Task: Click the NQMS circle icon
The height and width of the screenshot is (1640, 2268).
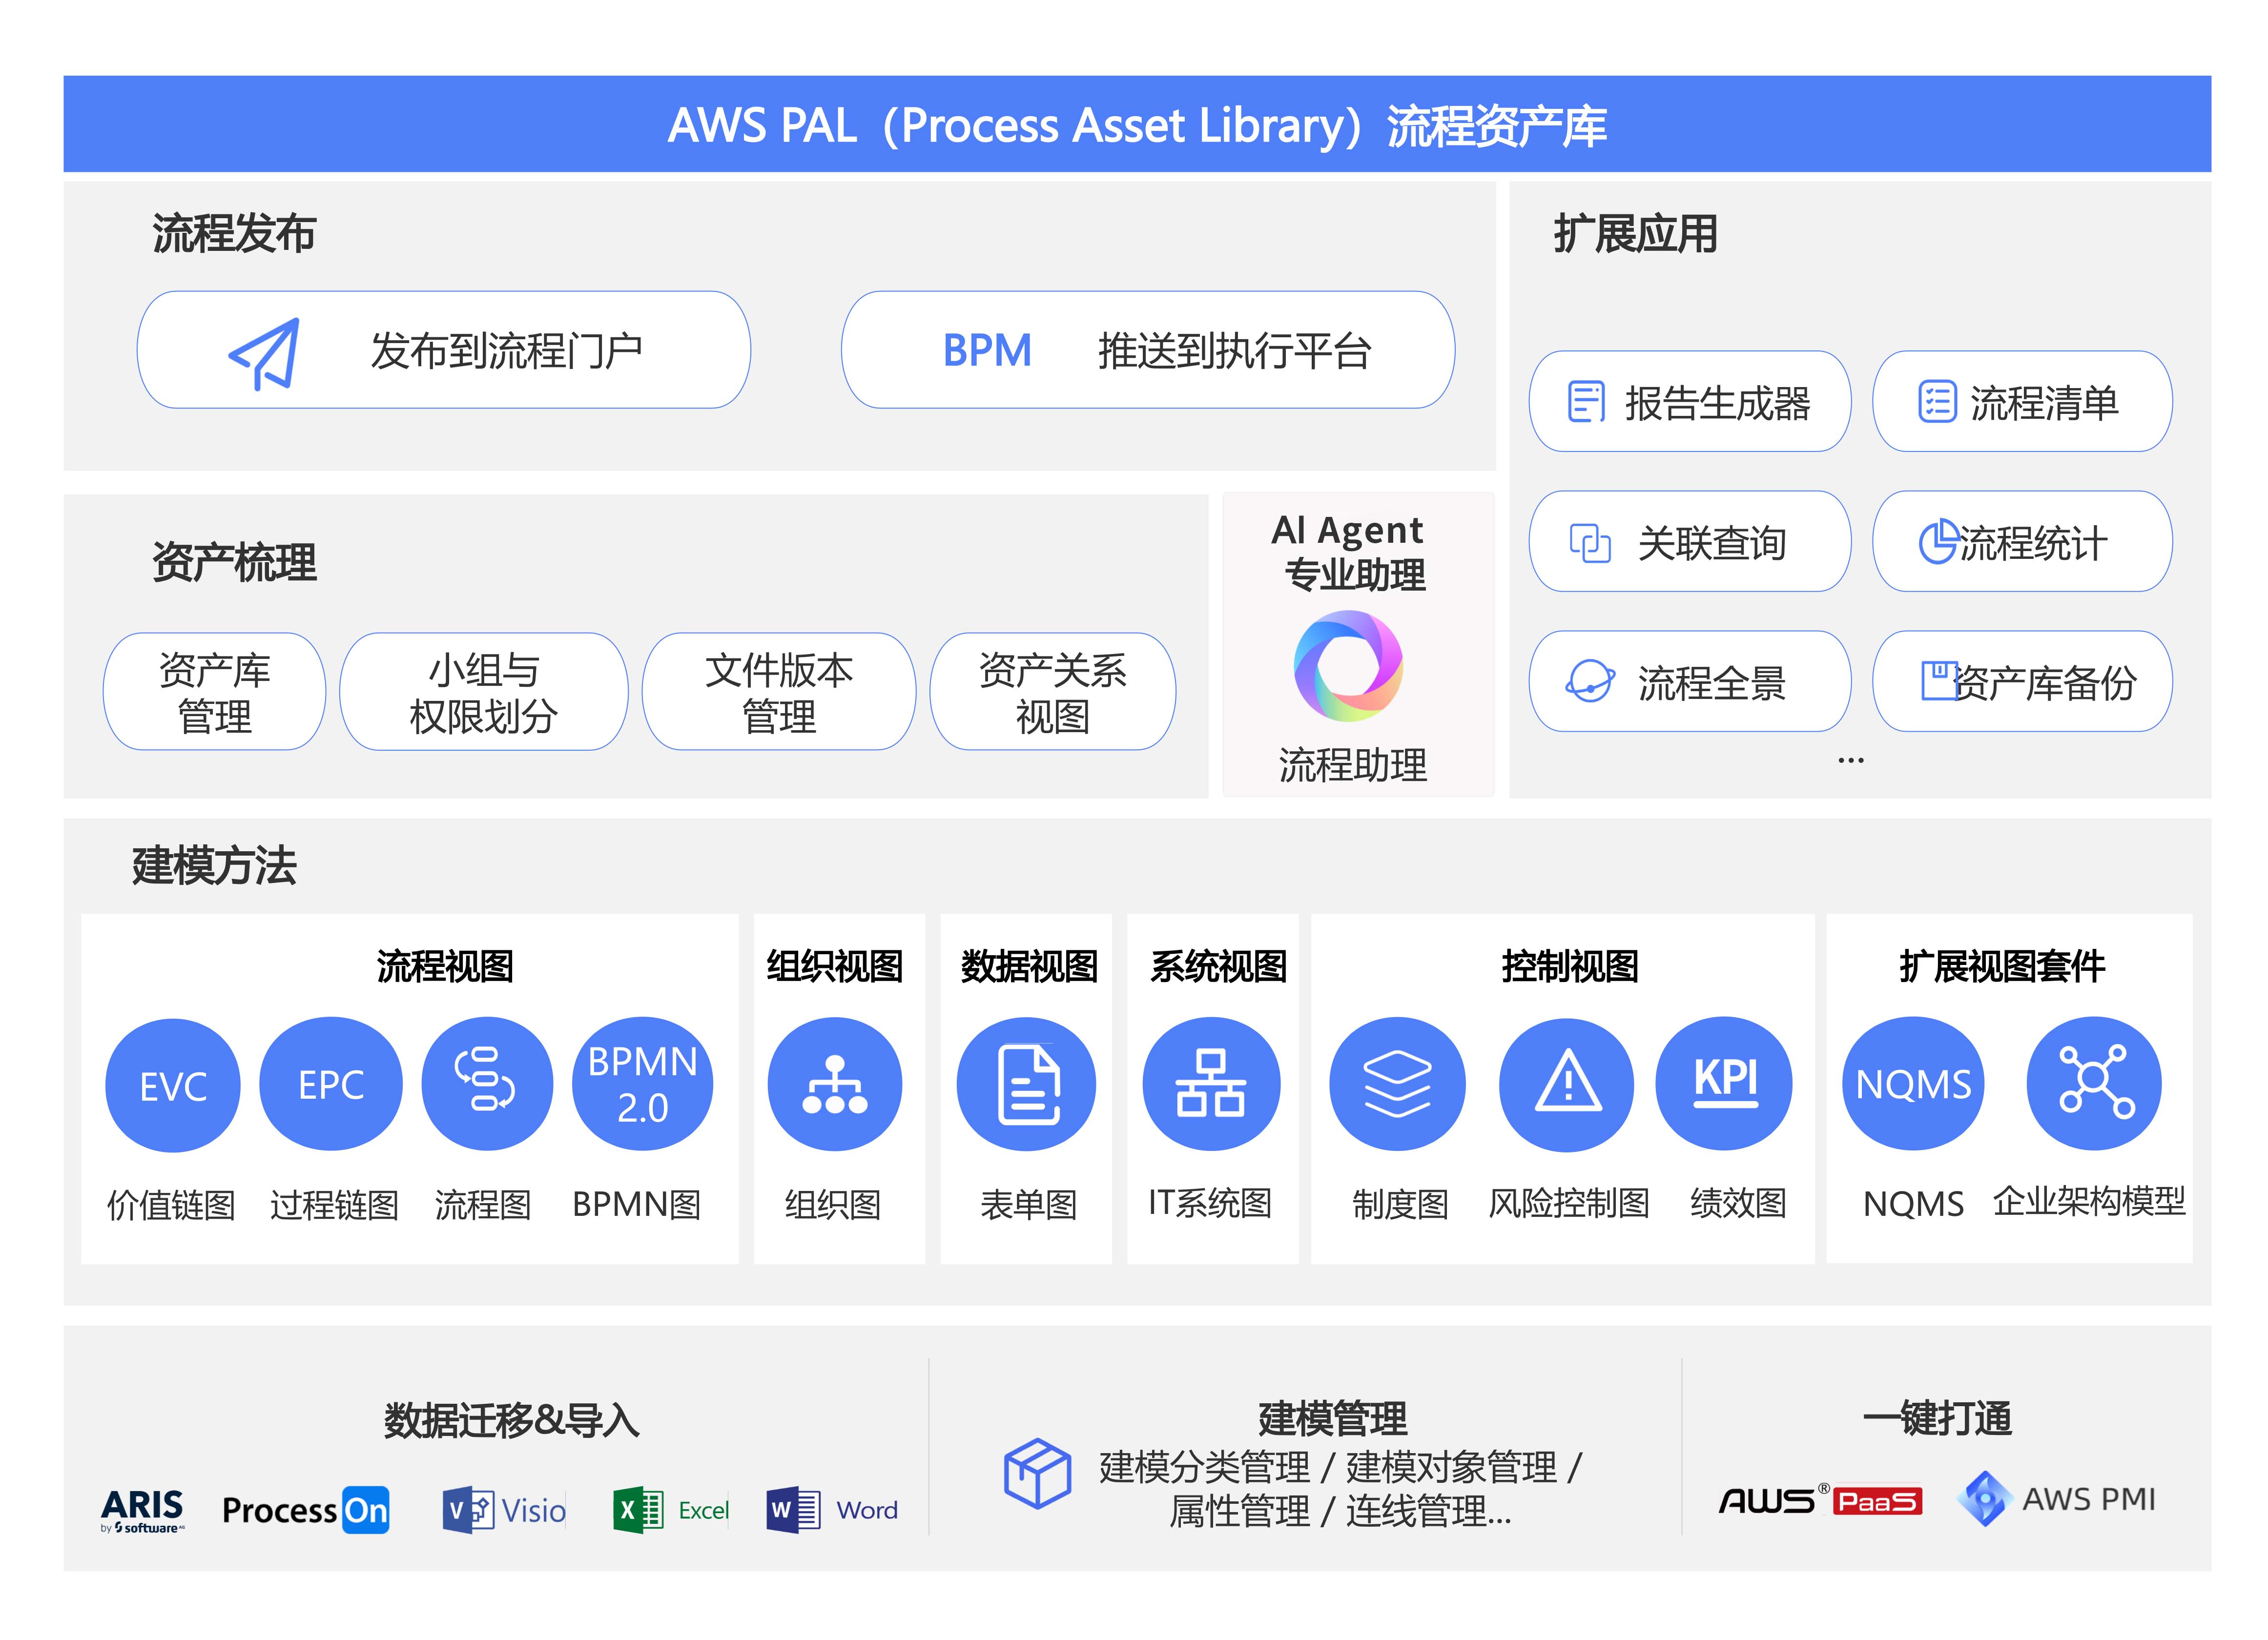Action: [x=1913, y=1084]
